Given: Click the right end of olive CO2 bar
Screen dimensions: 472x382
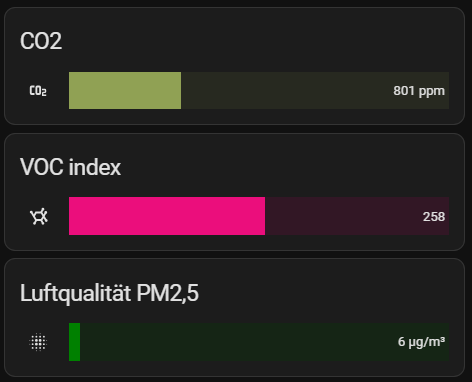Looking at the screenshot, I should click(178, 90).
